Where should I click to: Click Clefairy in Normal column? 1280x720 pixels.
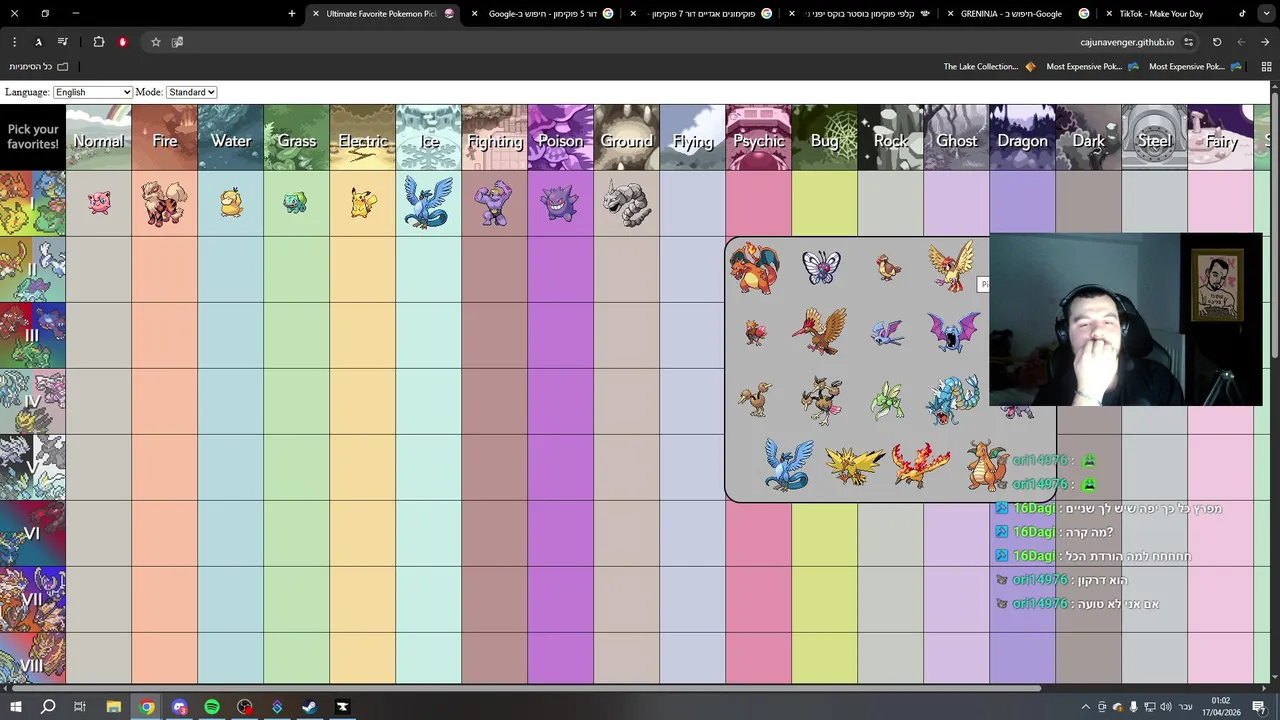[x=99, y=203]
